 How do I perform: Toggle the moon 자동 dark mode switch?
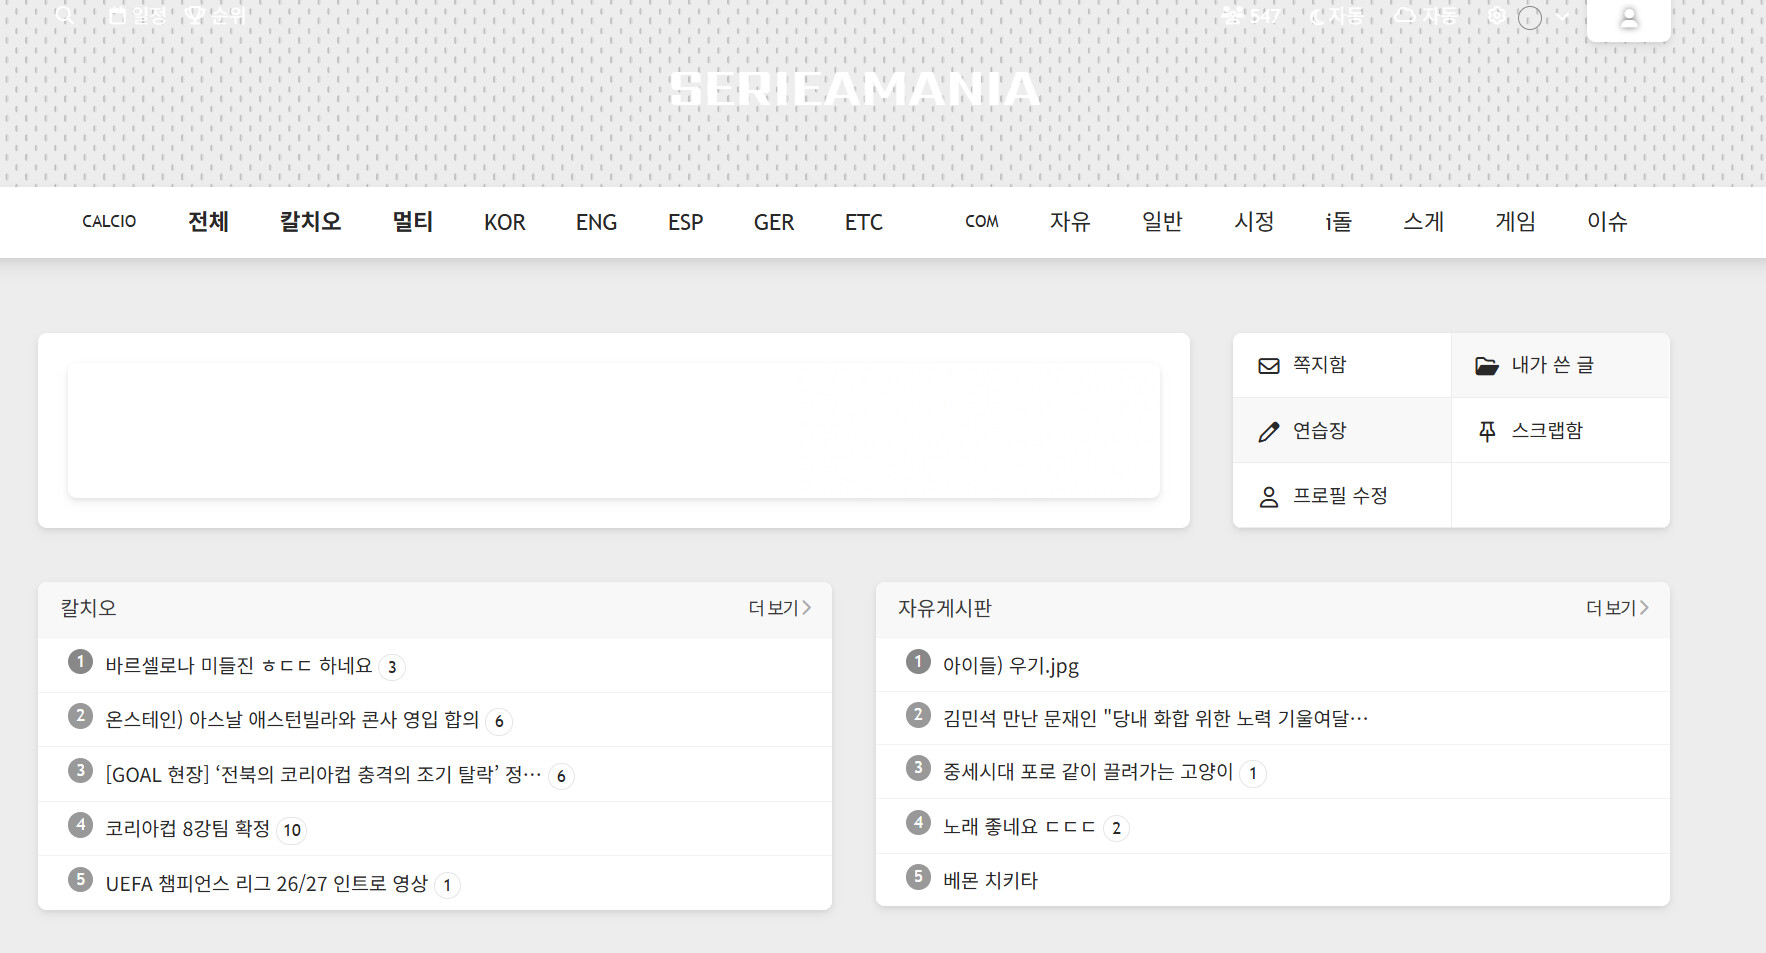point(1337,16)
